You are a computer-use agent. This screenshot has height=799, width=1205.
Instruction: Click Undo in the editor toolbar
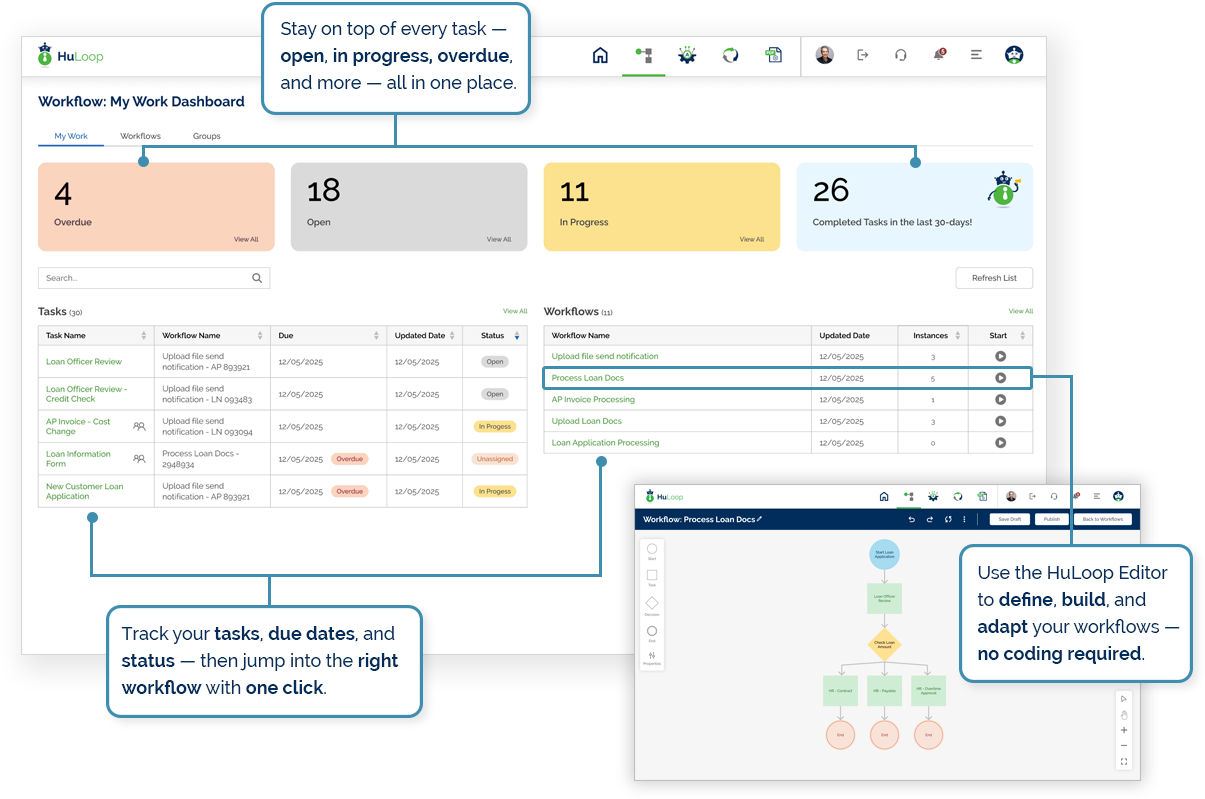coord(911,519)
